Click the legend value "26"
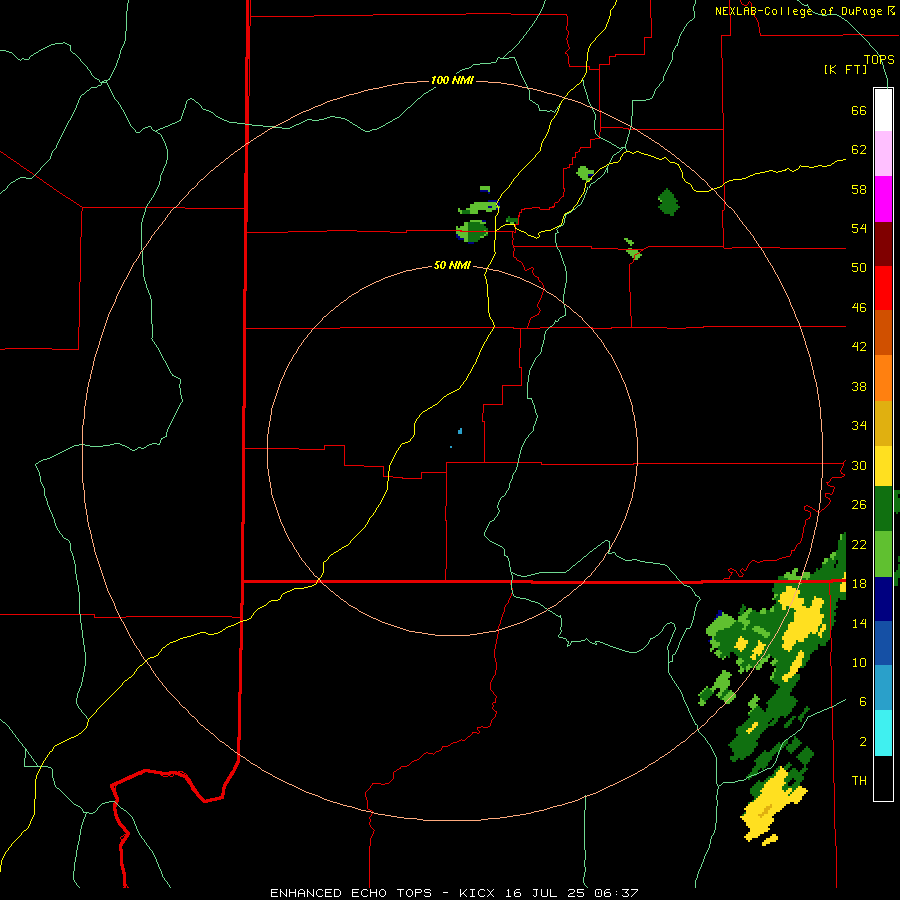Screen dimensions: 900x900 click(859, 505)
